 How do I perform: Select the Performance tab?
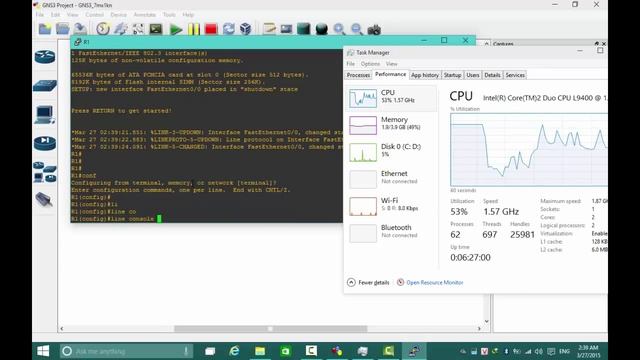[x=390, y=74]
